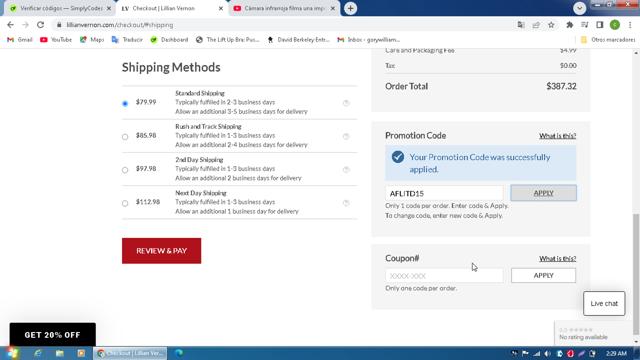Open the translate page icon in address bar

(x=521, y=25)
